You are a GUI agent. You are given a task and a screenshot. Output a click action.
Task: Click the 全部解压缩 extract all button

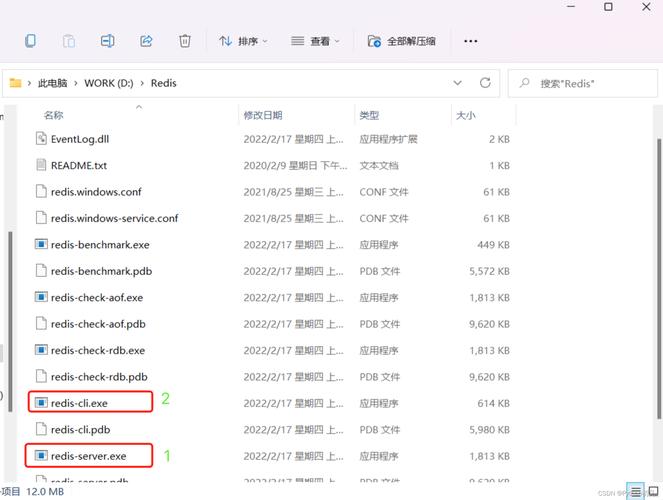[x=401, y=41]
